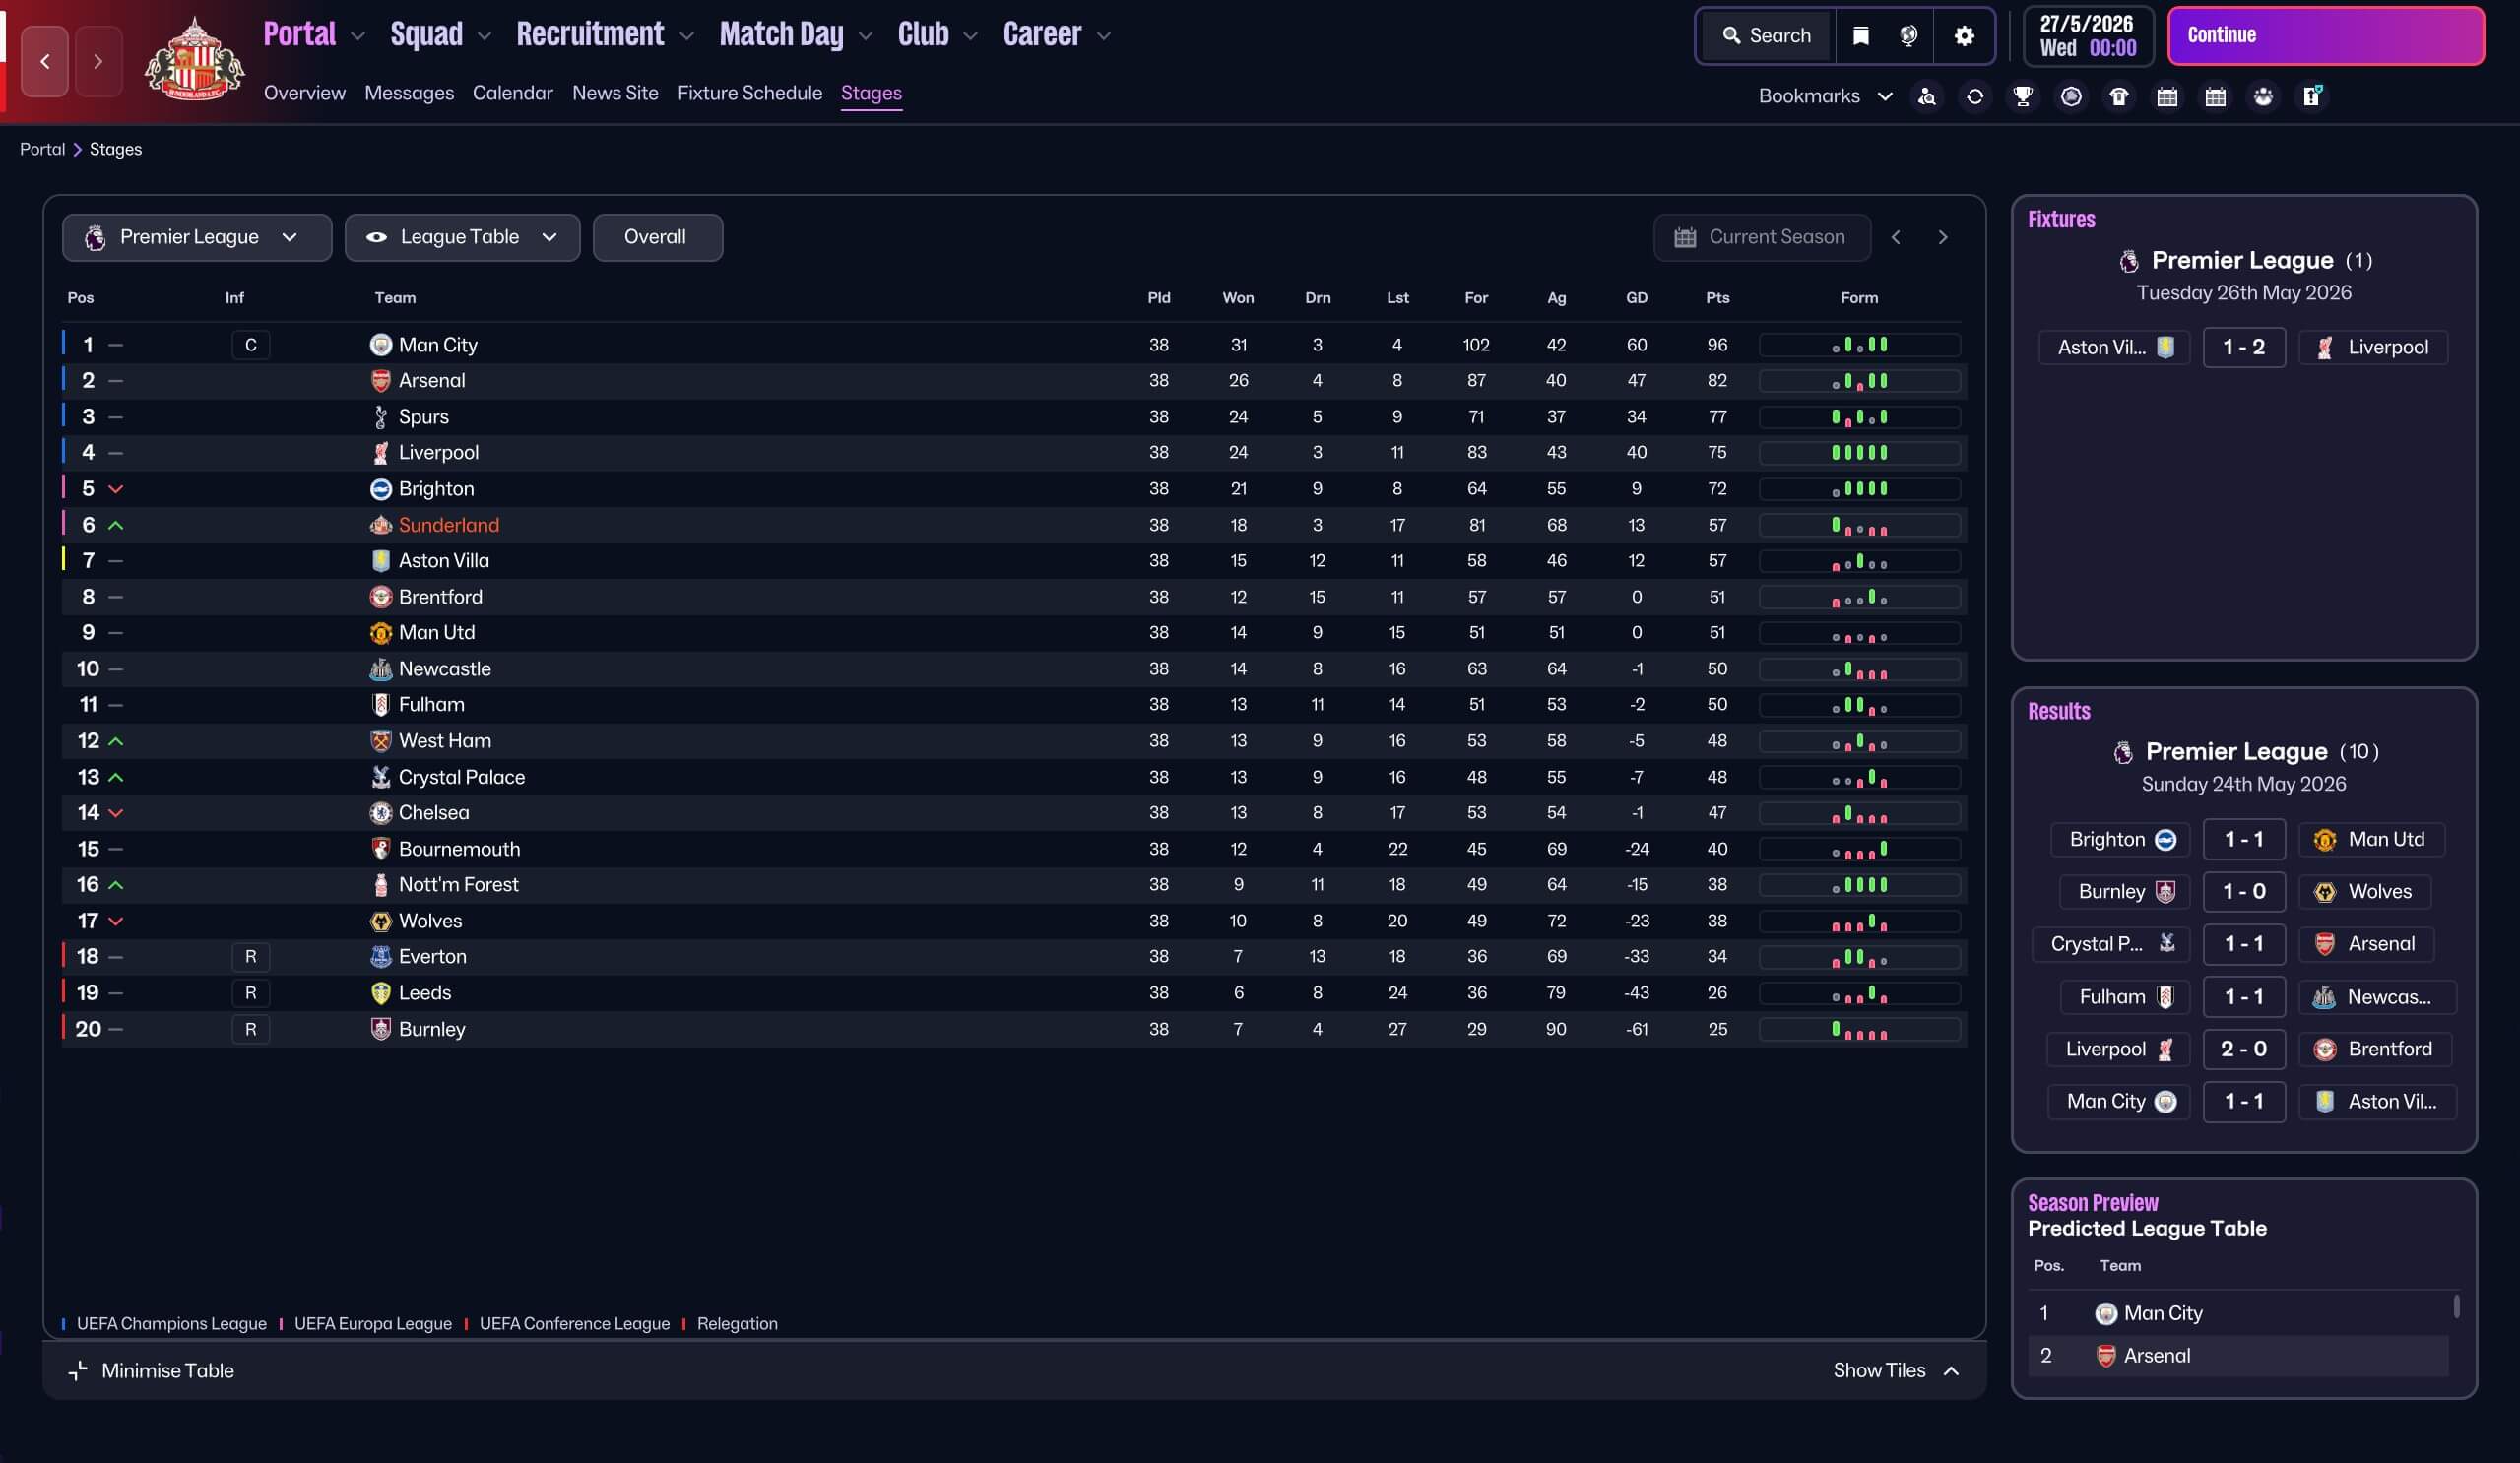Expand the League Table view dropdown
2520x1463 pixels.
[461, 237]
